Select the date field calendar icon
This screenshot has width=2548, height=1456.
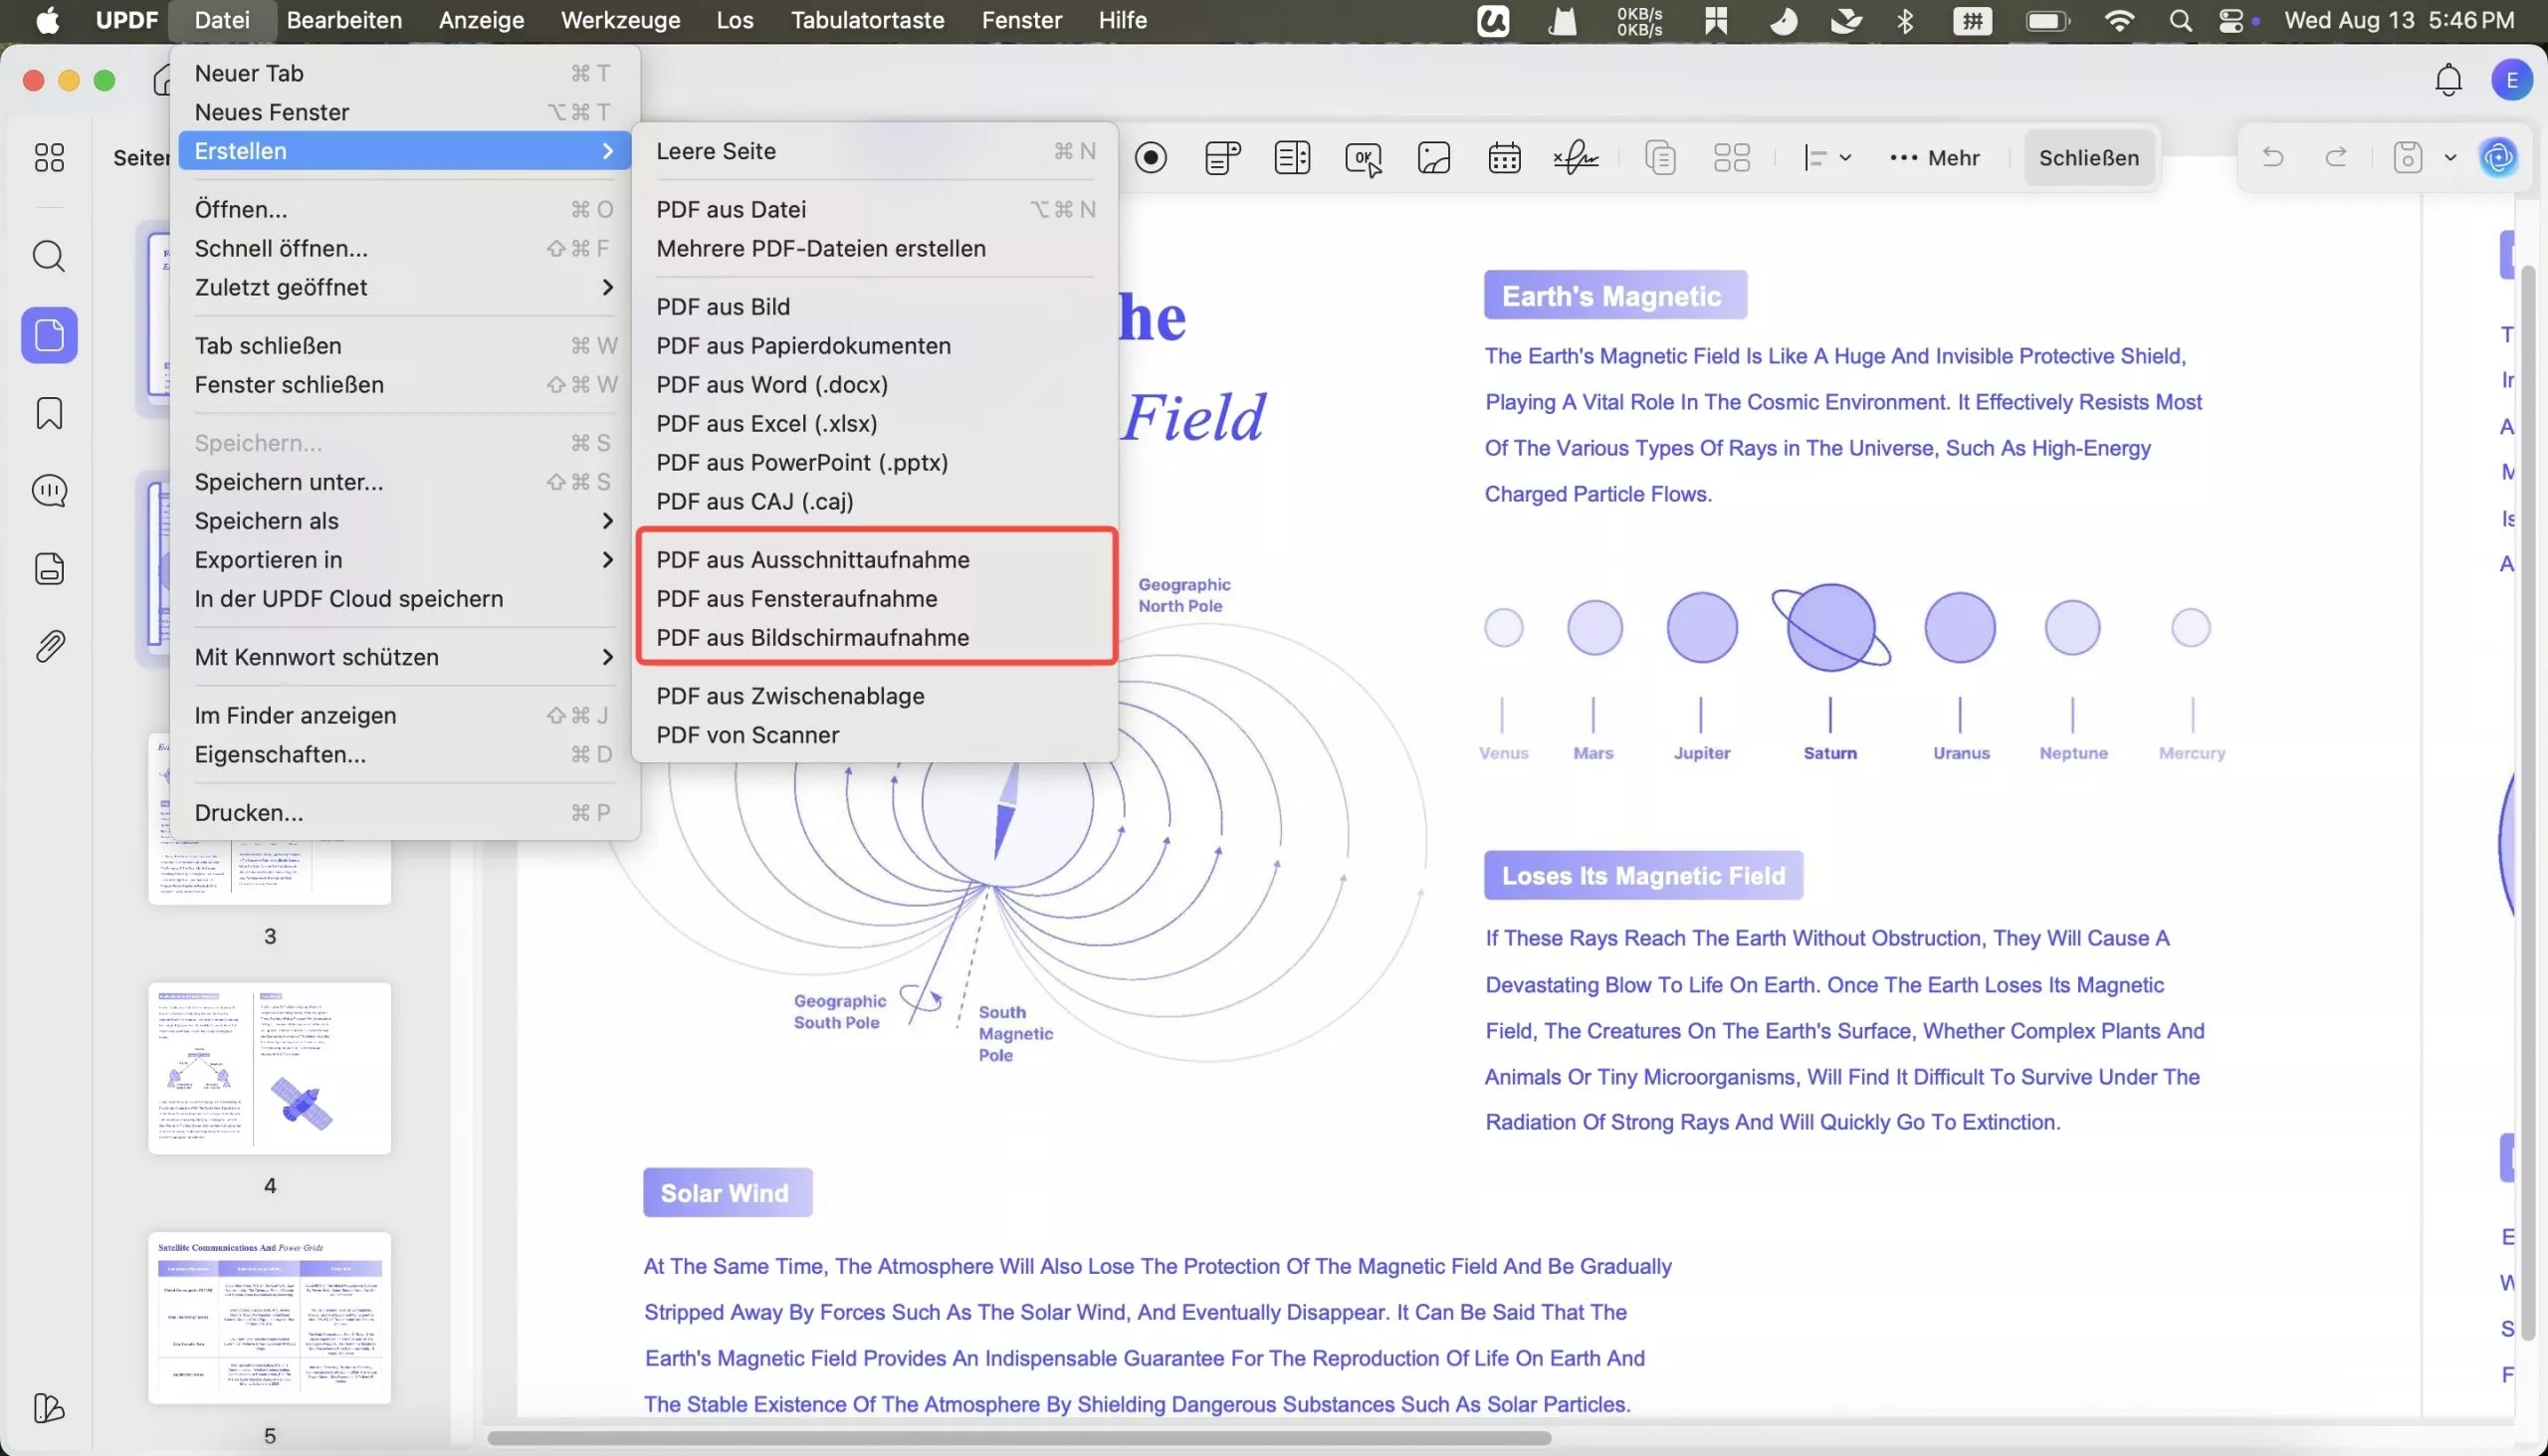tap(1504, 158)
